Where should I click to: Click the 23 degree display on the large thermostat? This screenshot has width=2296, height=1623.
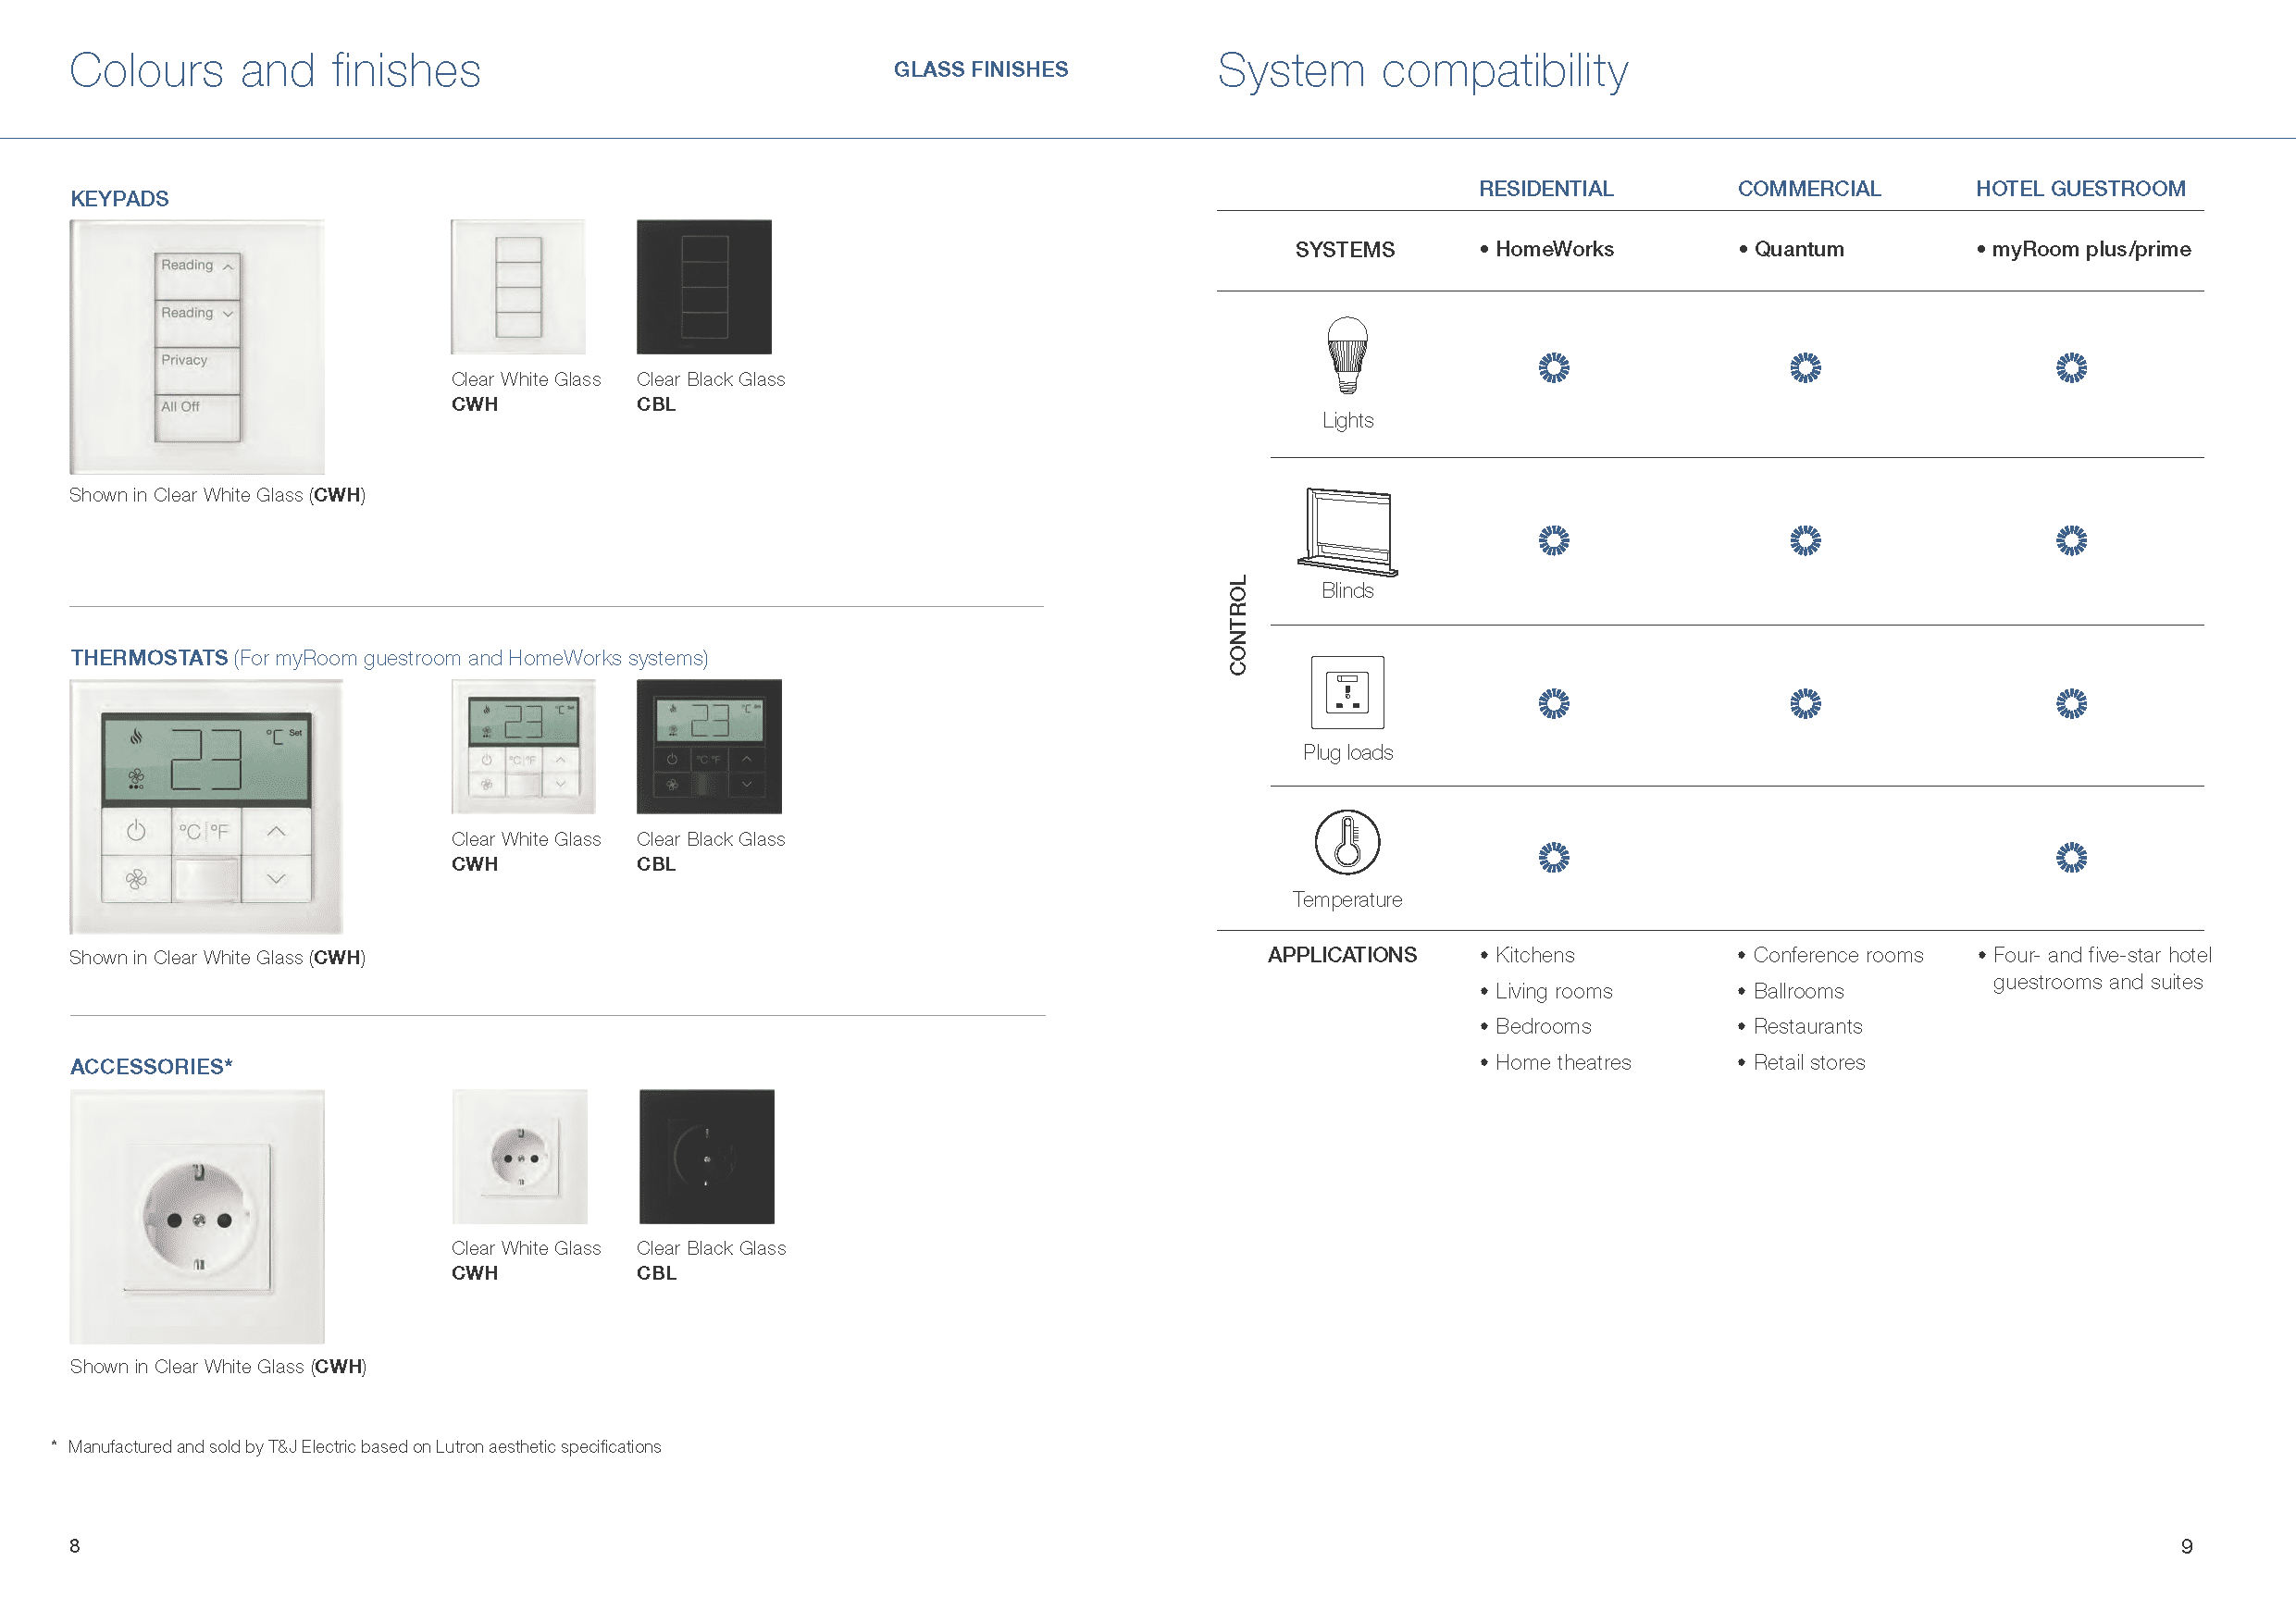point(206,759)
